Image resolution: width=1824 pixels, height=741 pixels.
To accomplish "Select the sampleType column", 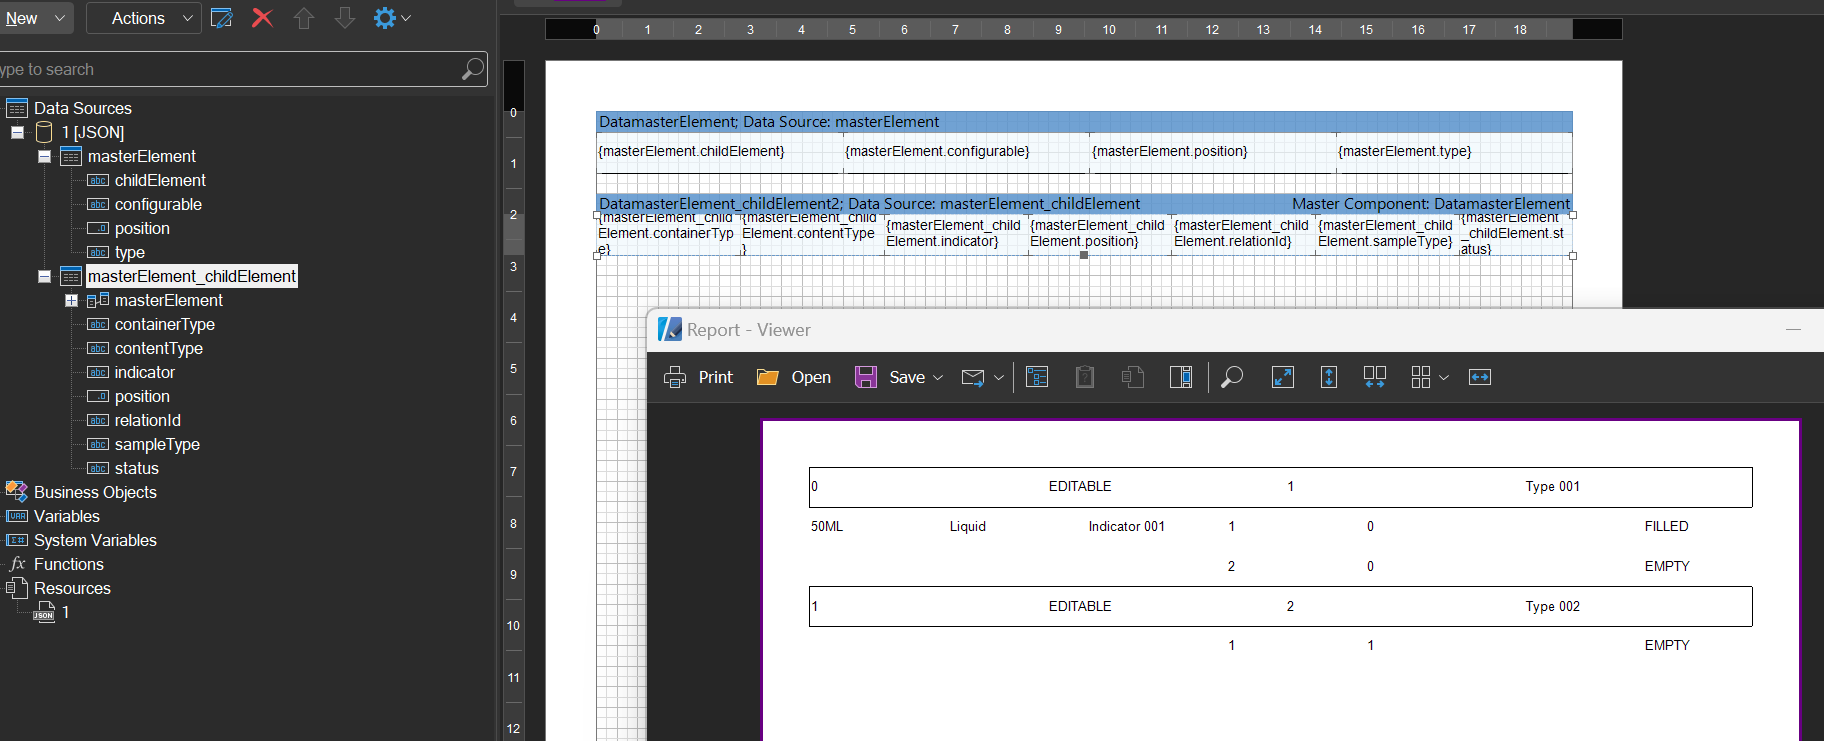I will 157,444.
